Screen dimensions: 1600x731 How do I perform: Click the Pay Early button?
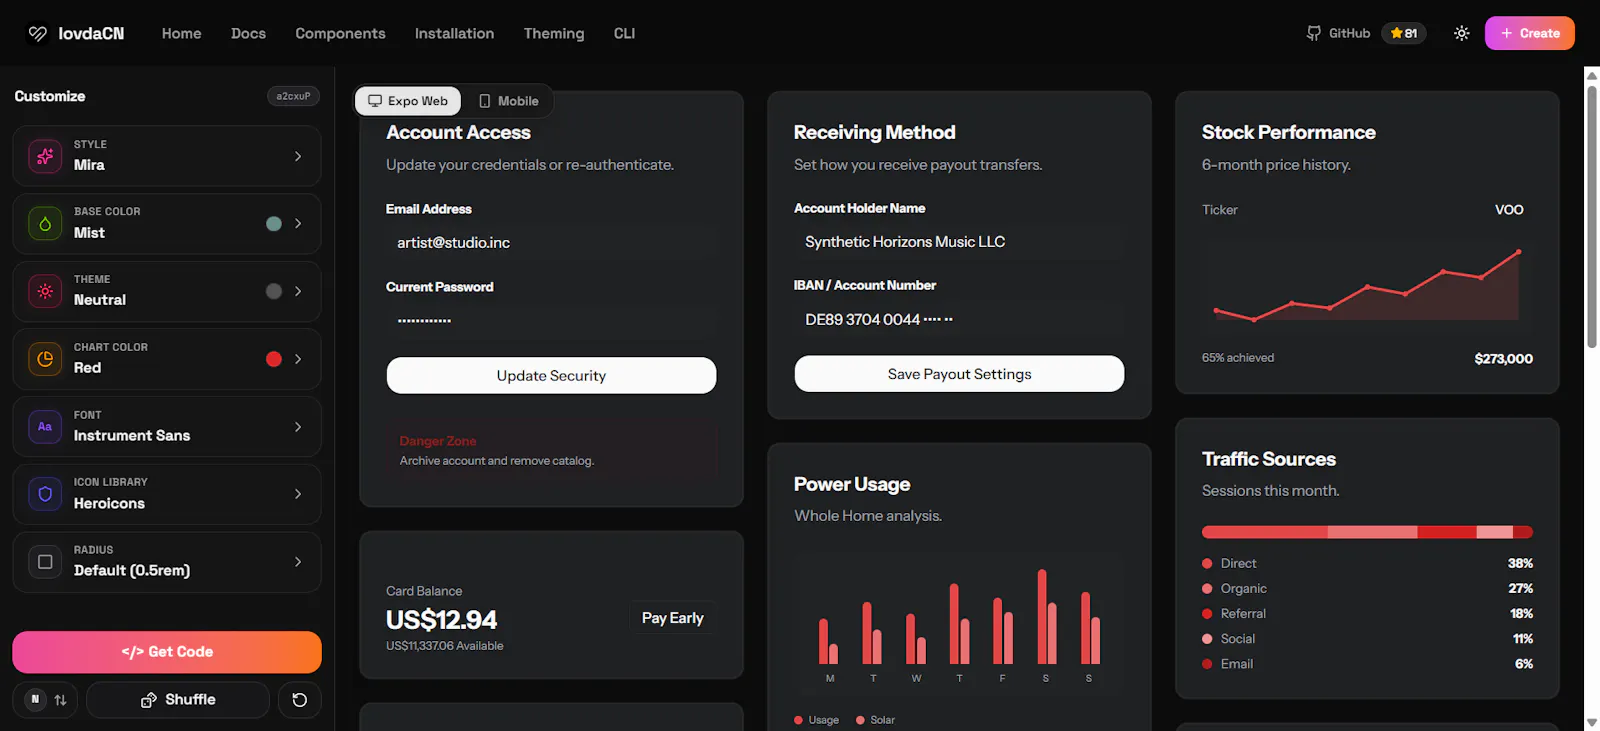672,618
